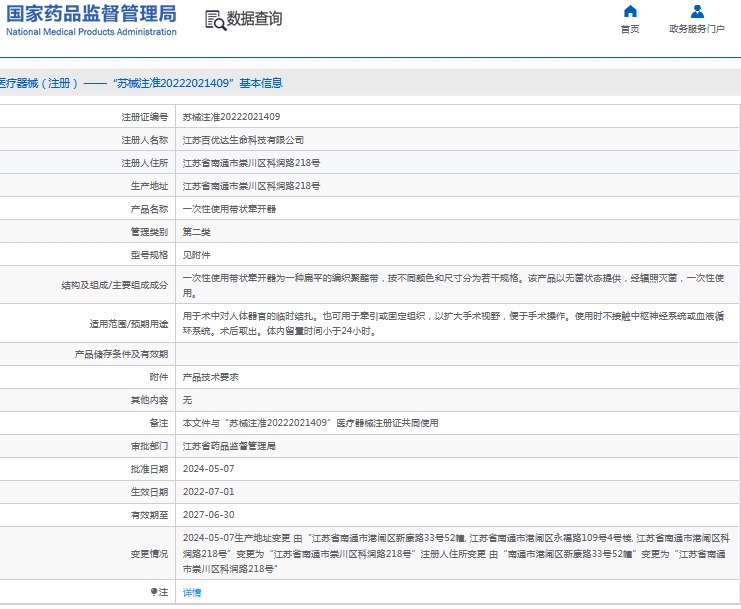The image size is (741, 609).
Task: Click the 附件 label
Action: (x=159, y=377)
